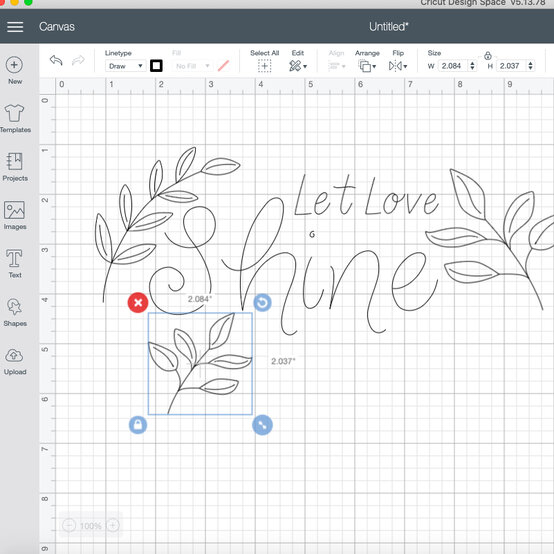Open the Align dropdown
This screenshot has width=554, height=554.
tap(336, 66)
